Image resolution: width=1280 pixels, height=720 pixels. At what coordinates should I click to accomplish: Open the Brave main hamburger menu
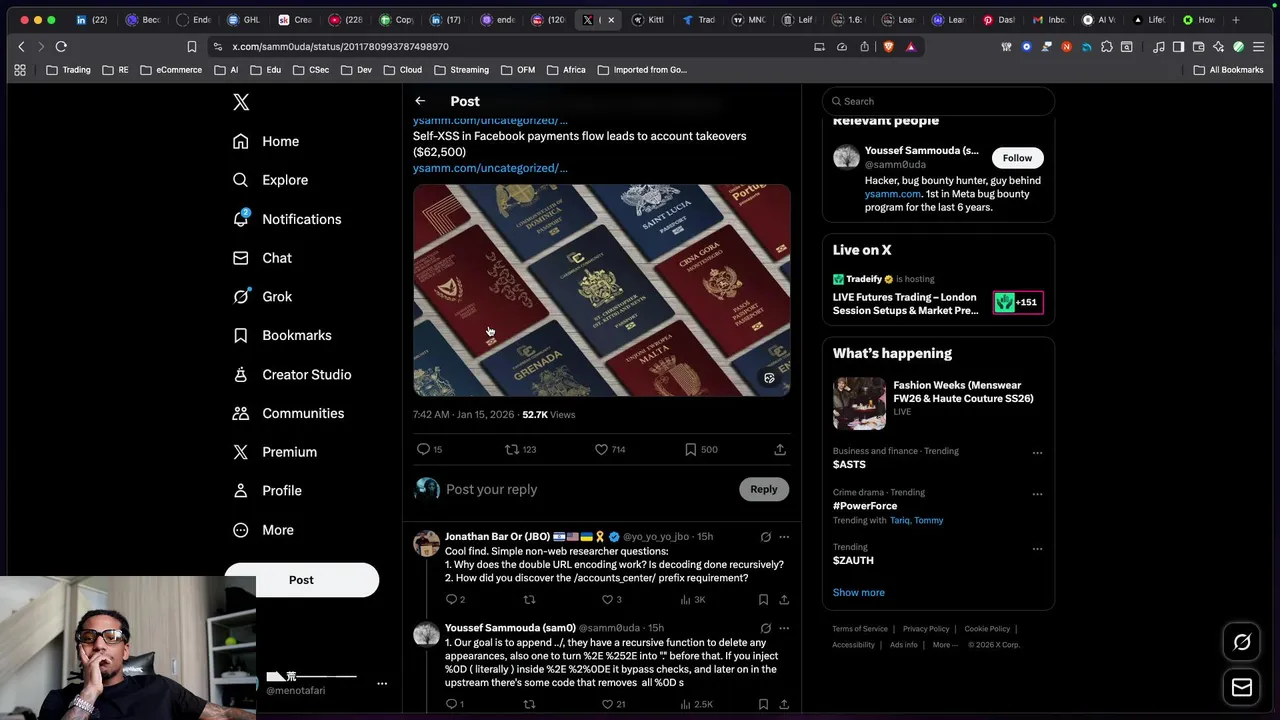tap(1259, 46)
